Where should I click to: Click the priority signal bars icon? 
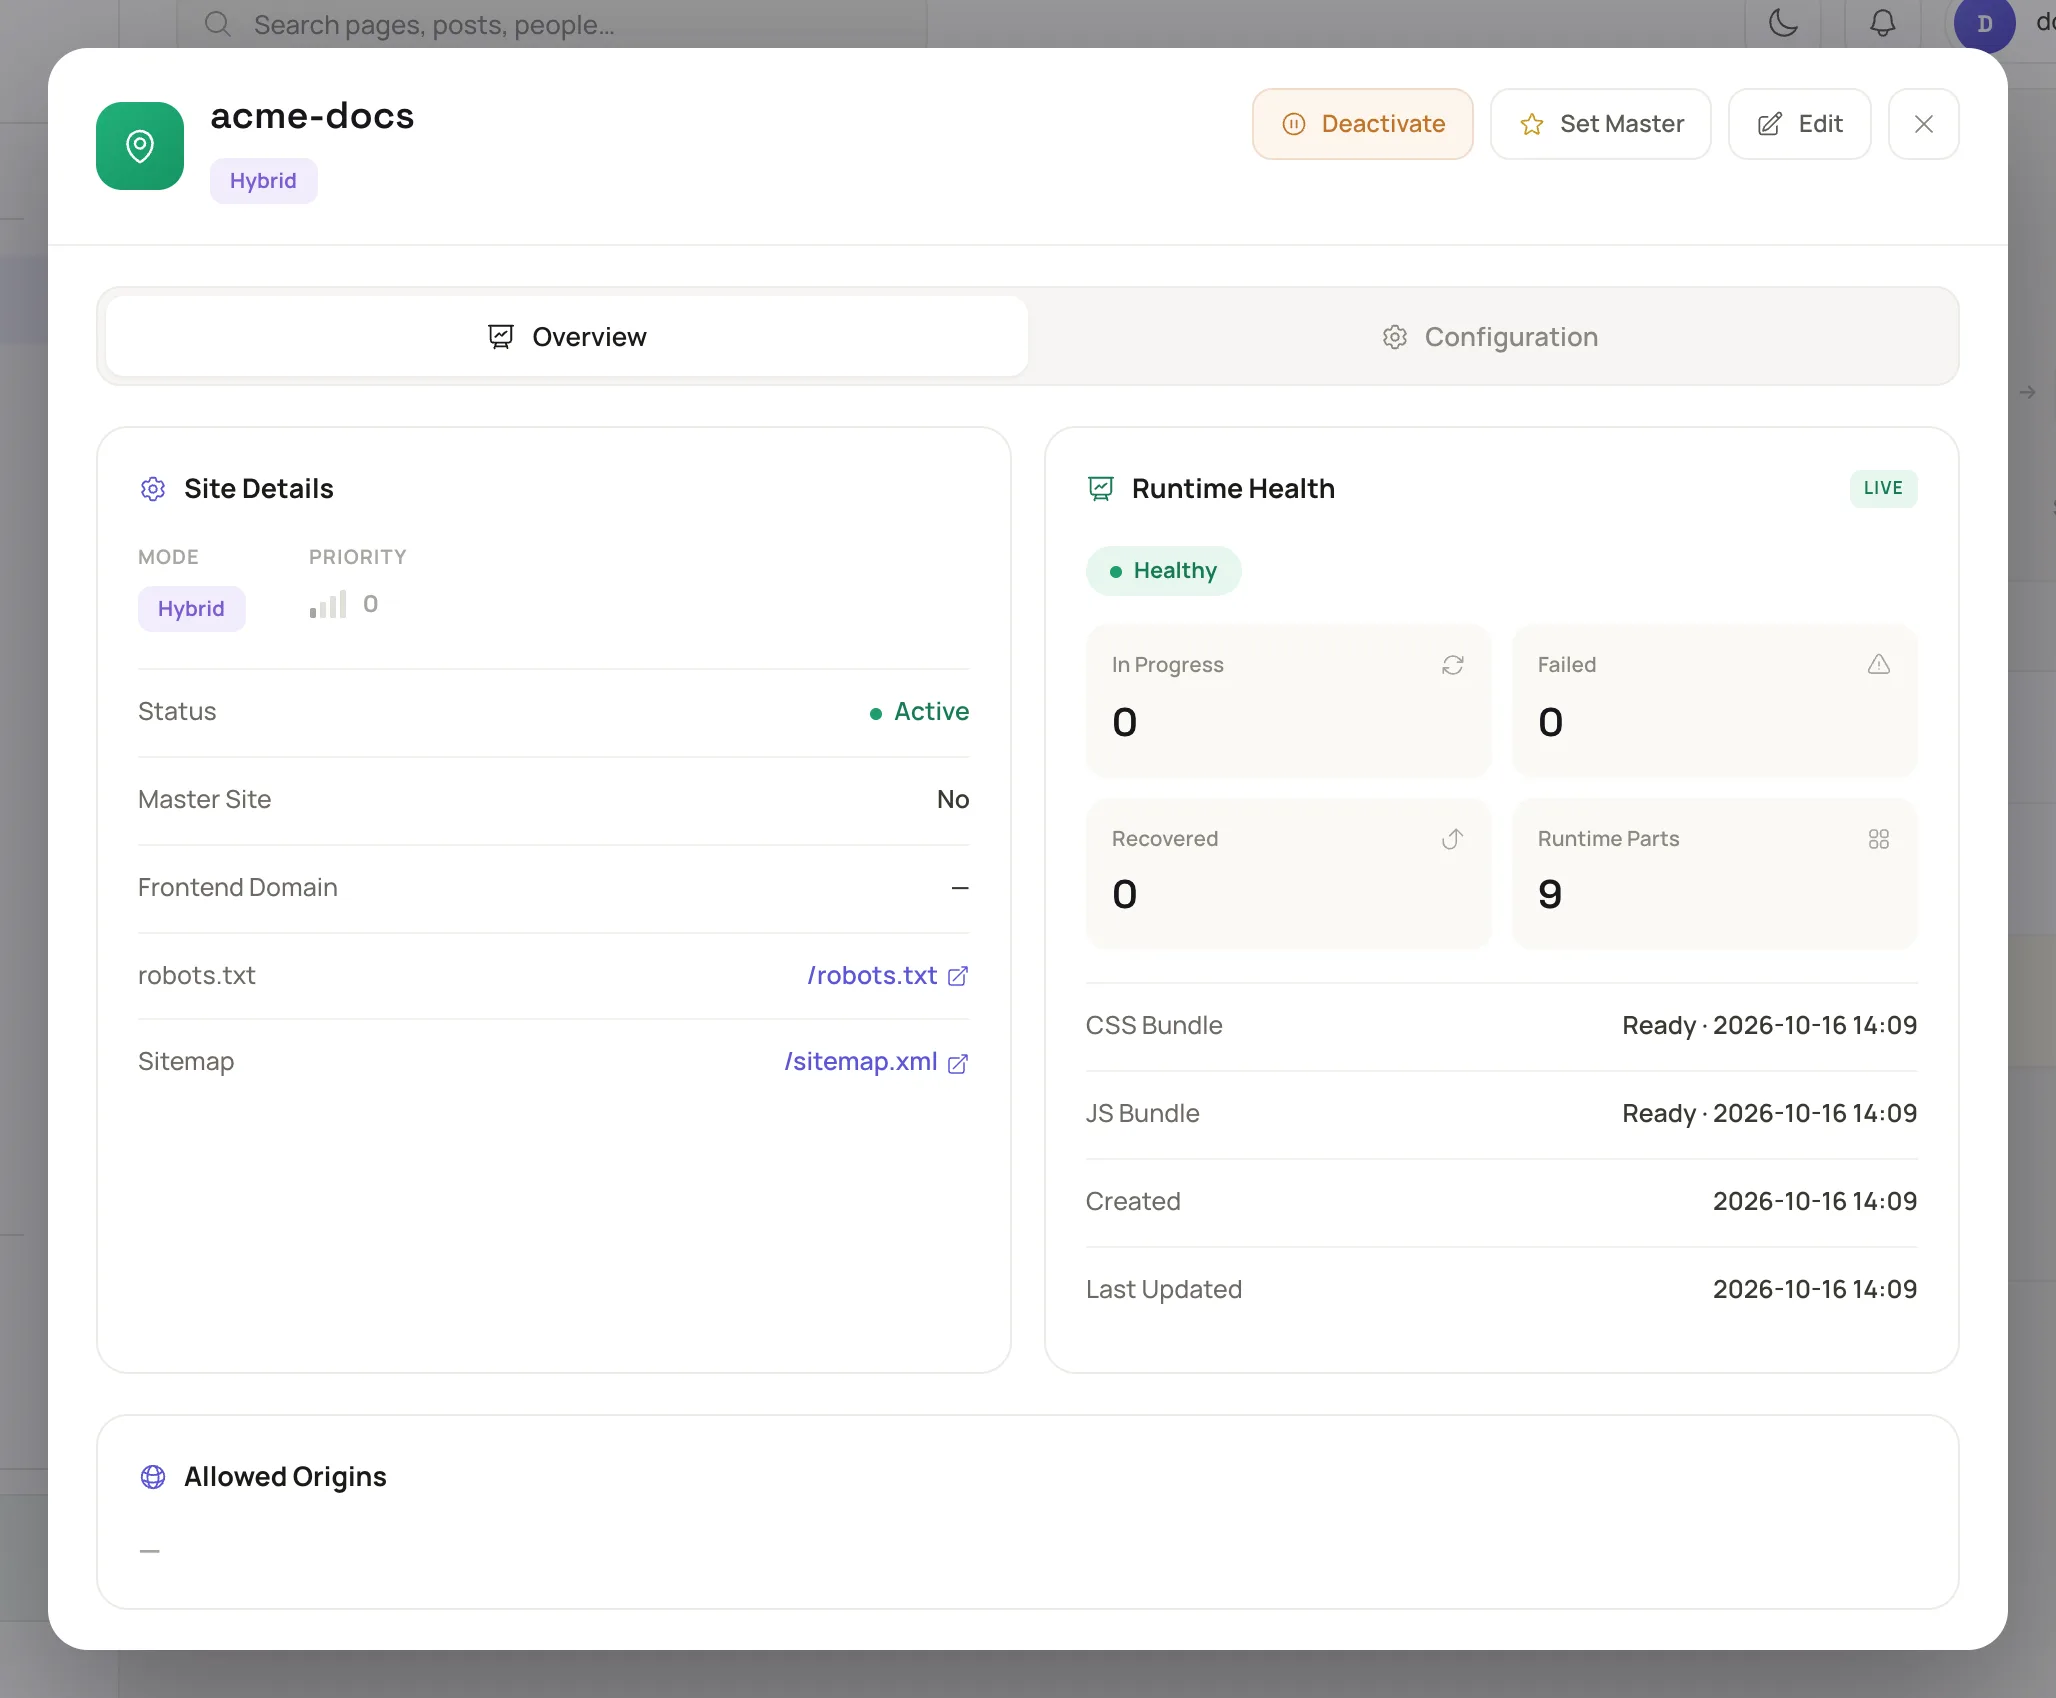click(328, 604)
